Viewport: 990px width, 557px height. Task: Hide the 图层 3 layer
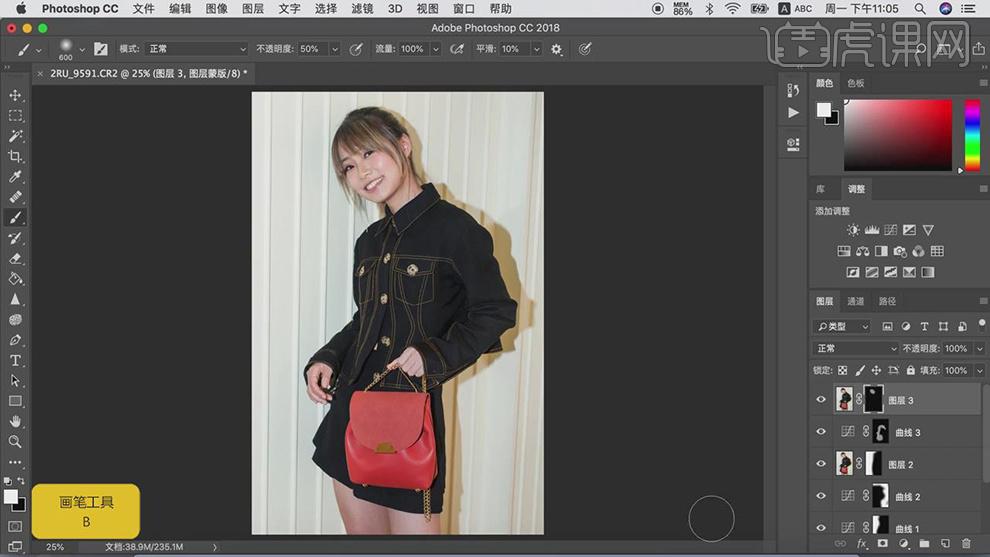821,400
